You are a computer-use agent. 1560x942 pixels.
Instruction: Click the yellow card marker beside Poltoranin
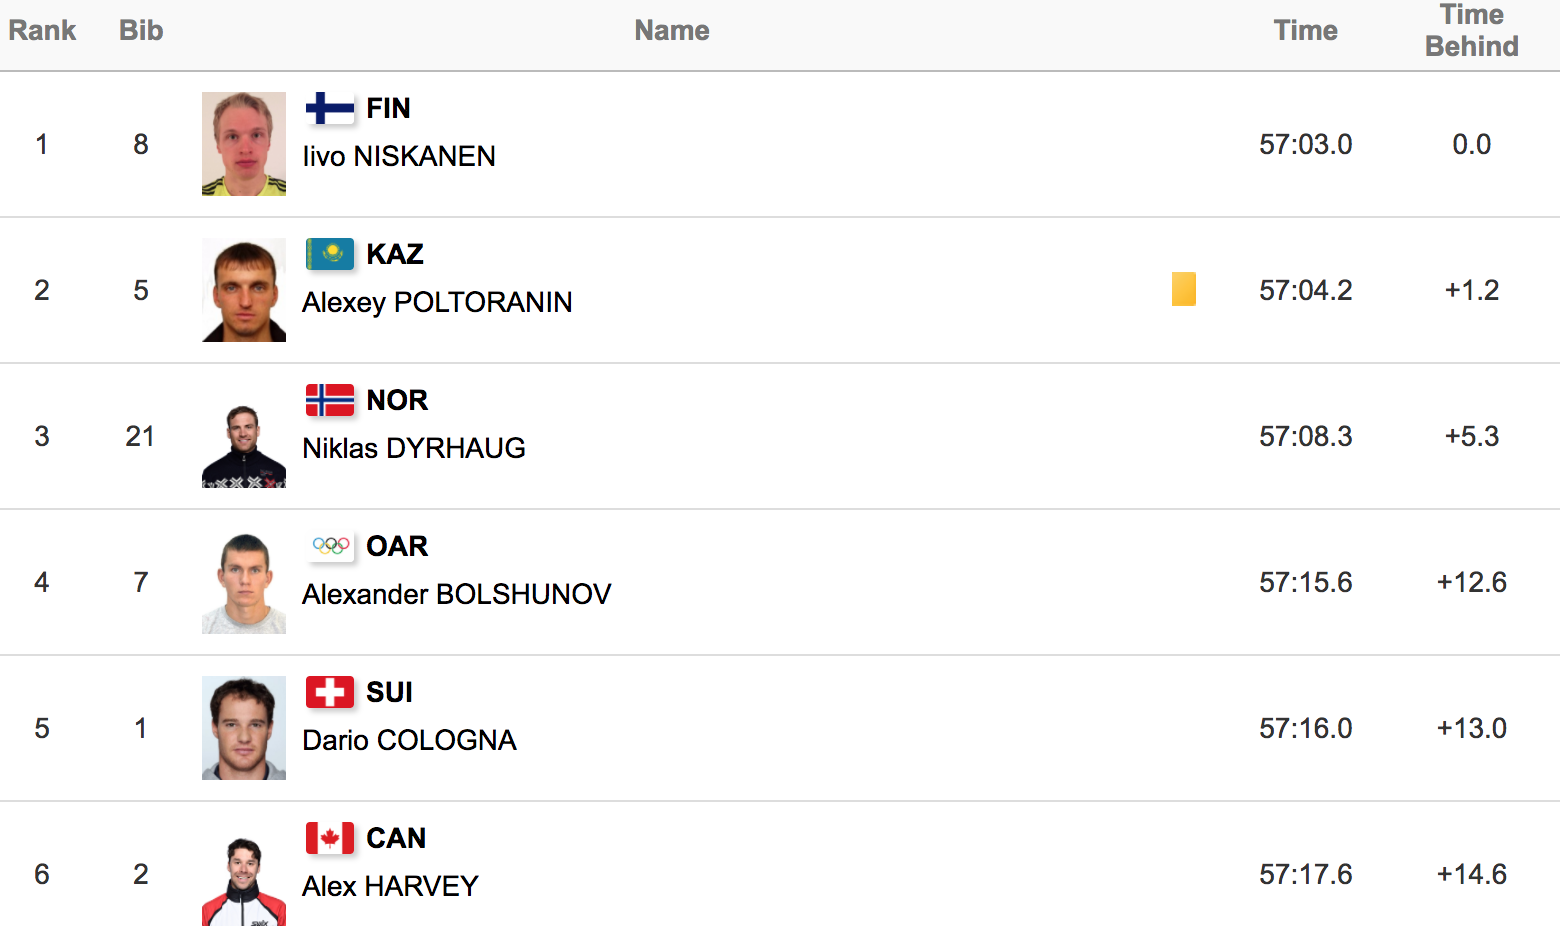coord(1184,289)
